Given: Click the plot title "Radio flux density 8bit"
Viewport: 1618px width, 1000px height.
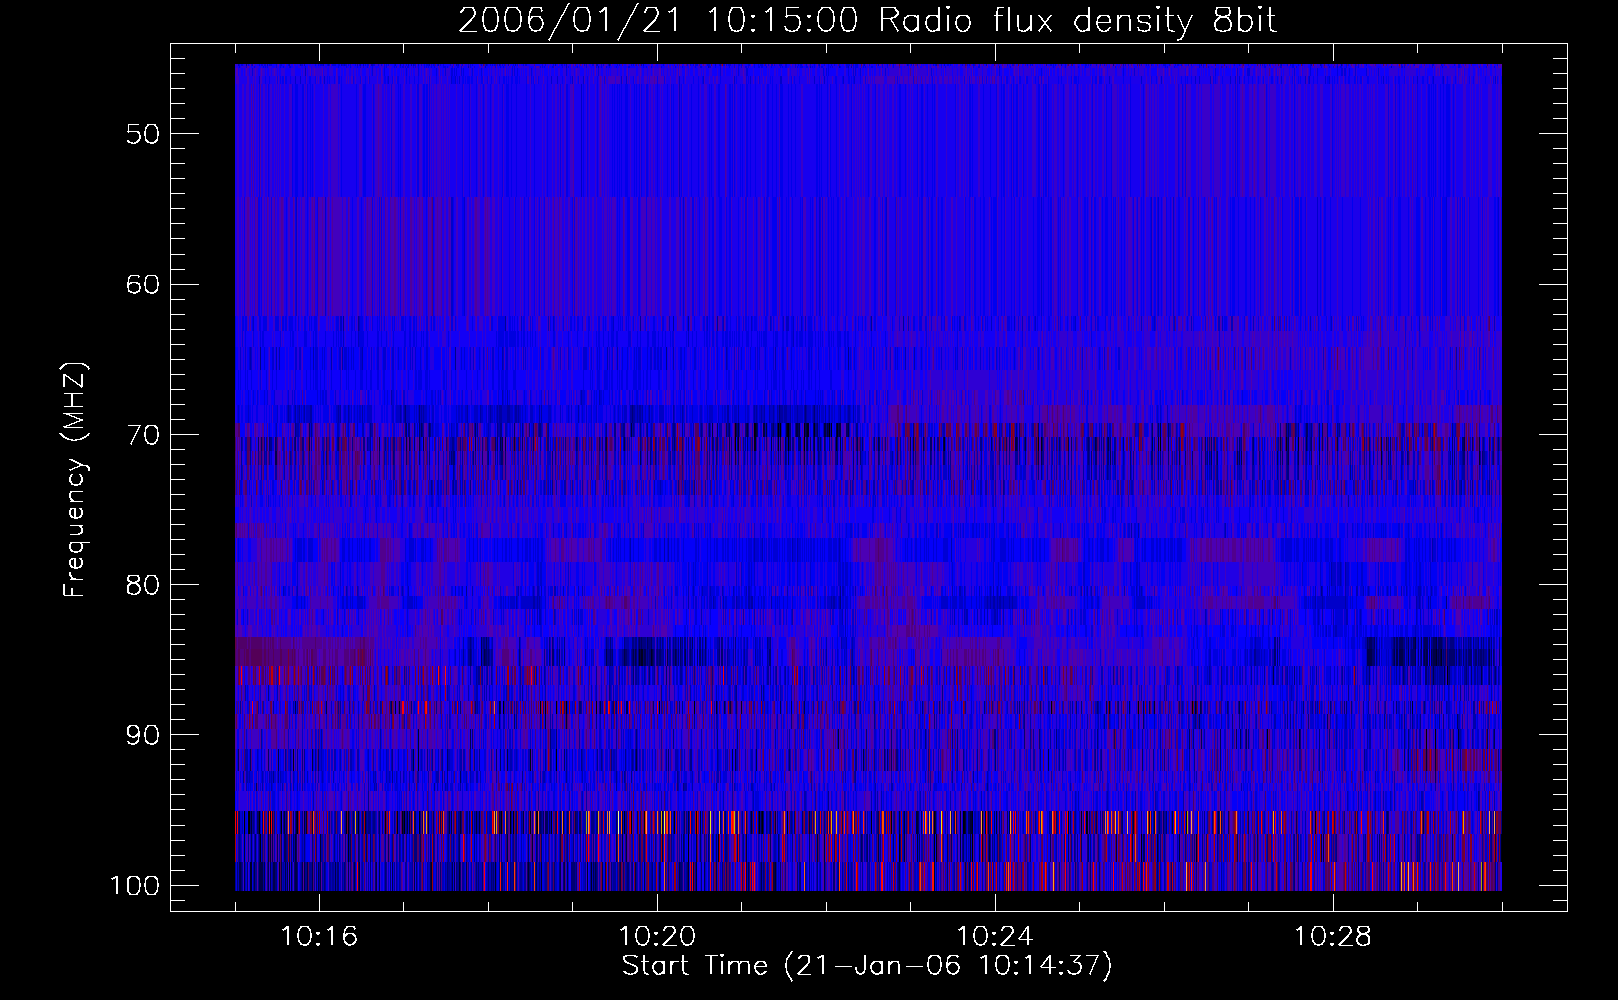Looking at the screenshot, I should 1078,21.
